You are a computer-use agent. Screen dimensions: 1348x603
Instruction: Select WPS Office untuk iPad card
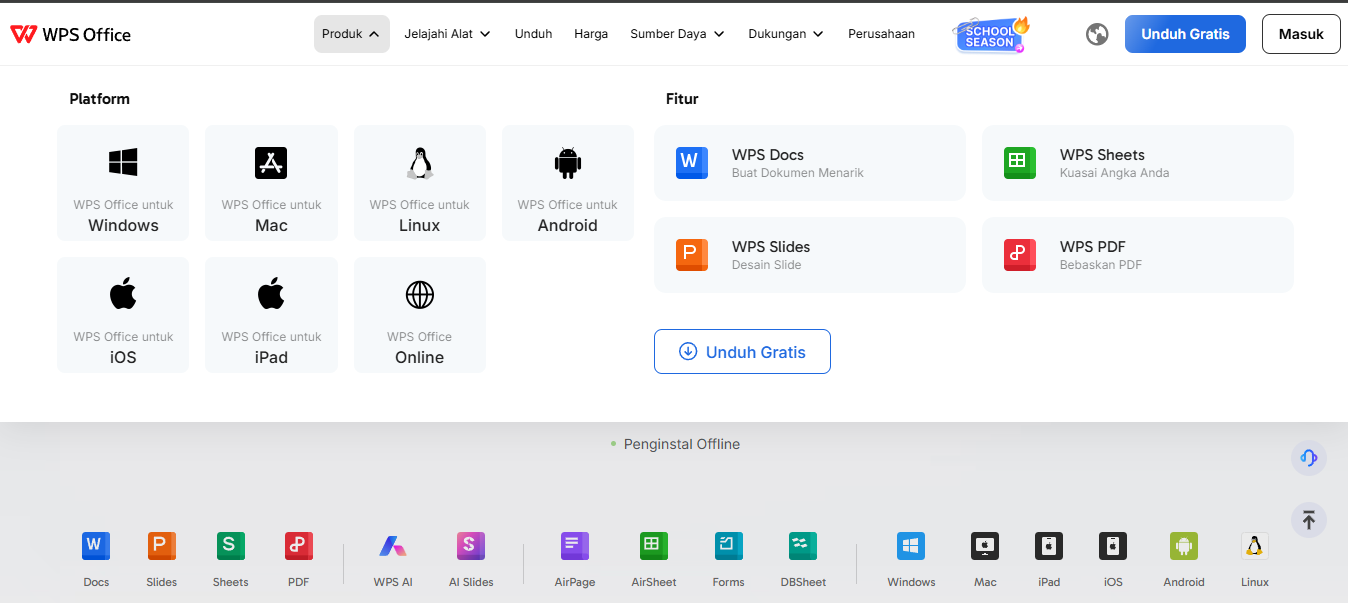point(271,315)
